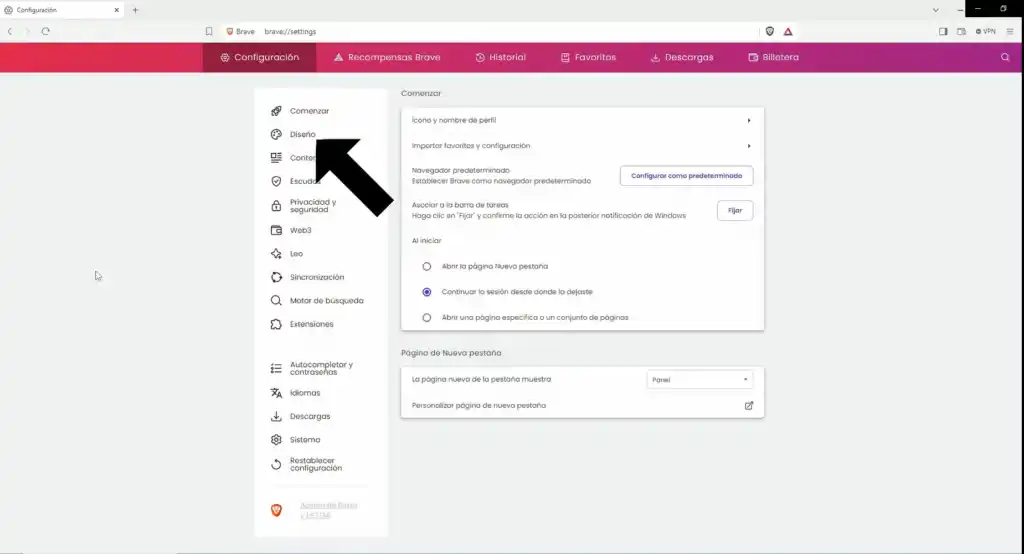Open the tab search chevron
Image resolution: width=1024 pixels, height=554 pixels.
coord(935,10)
